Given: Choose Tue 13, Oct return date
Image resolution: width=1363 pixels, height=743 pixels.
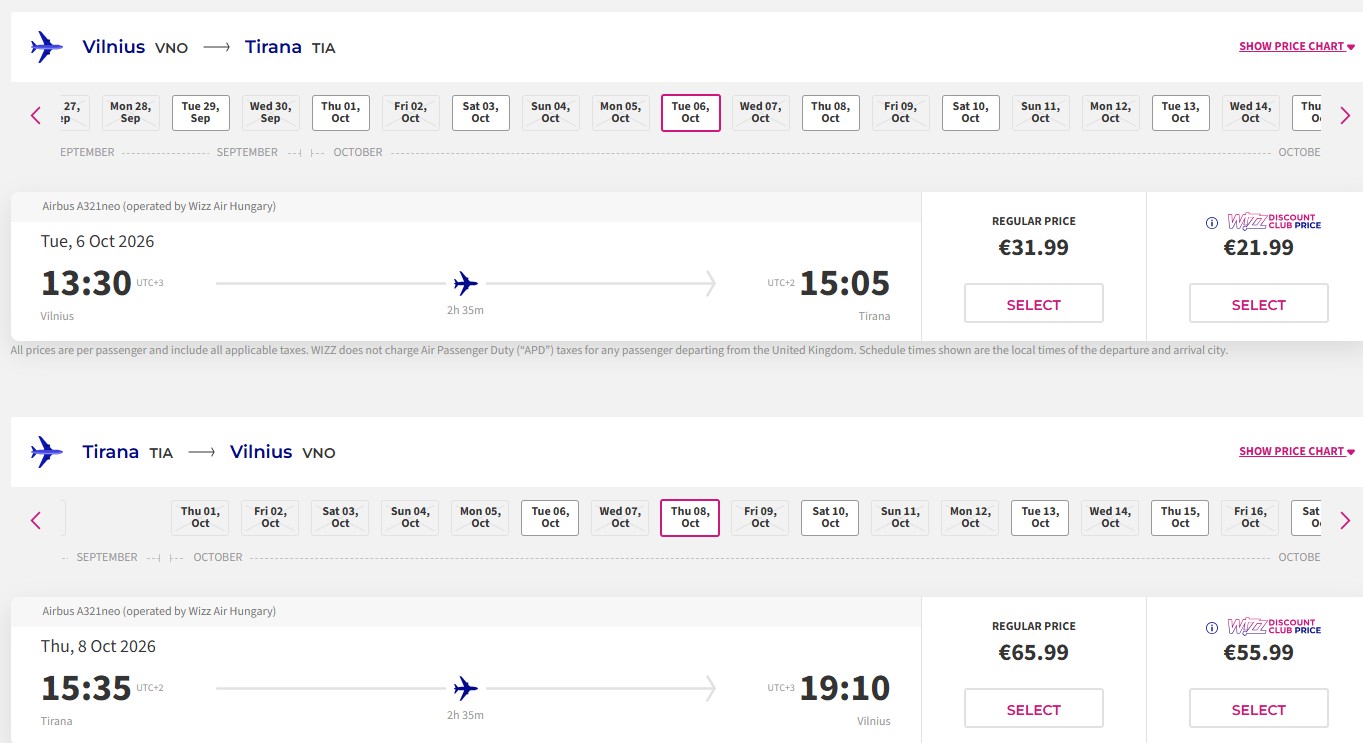Looking at the screenshot, I should (1041, 518).
